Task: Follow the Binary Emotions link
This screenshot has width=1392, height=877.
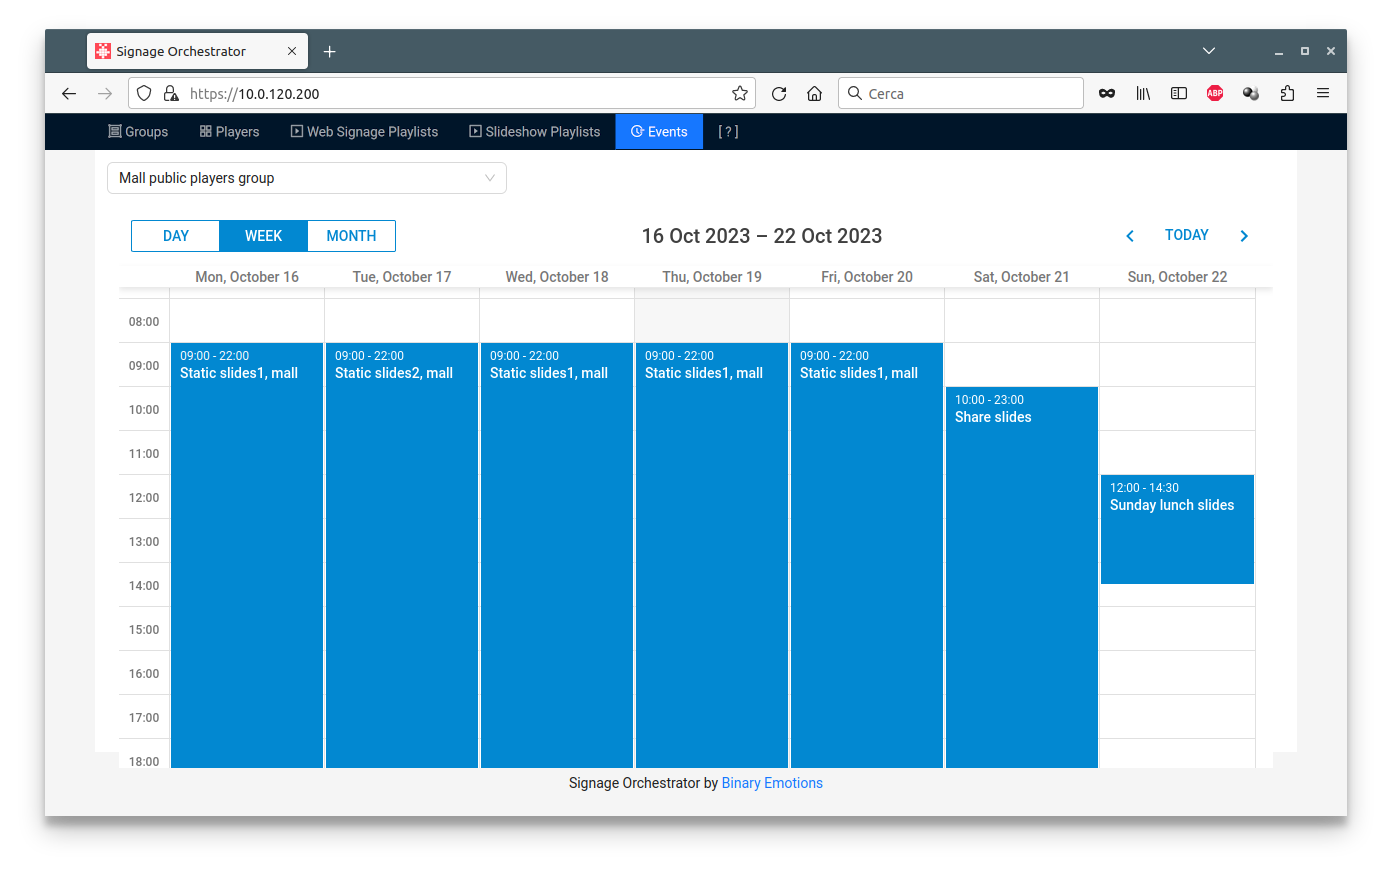Action: click(772, 783)
